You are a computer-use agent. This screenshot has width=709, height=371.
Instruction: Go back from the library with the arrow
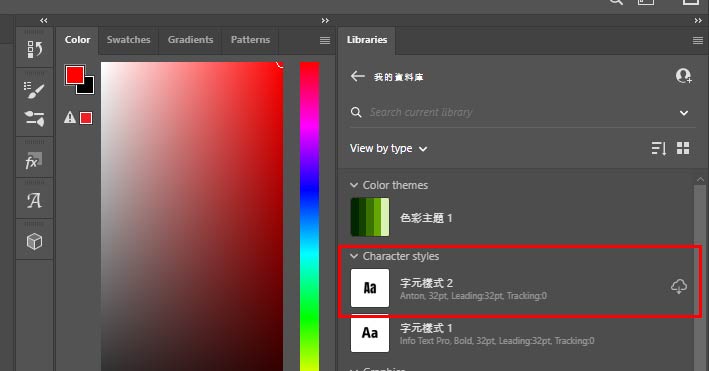click(357, 76)
